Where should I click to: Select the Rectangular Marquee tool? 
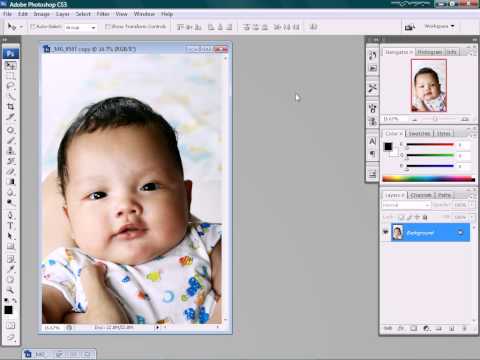click(x=11, y=76)
